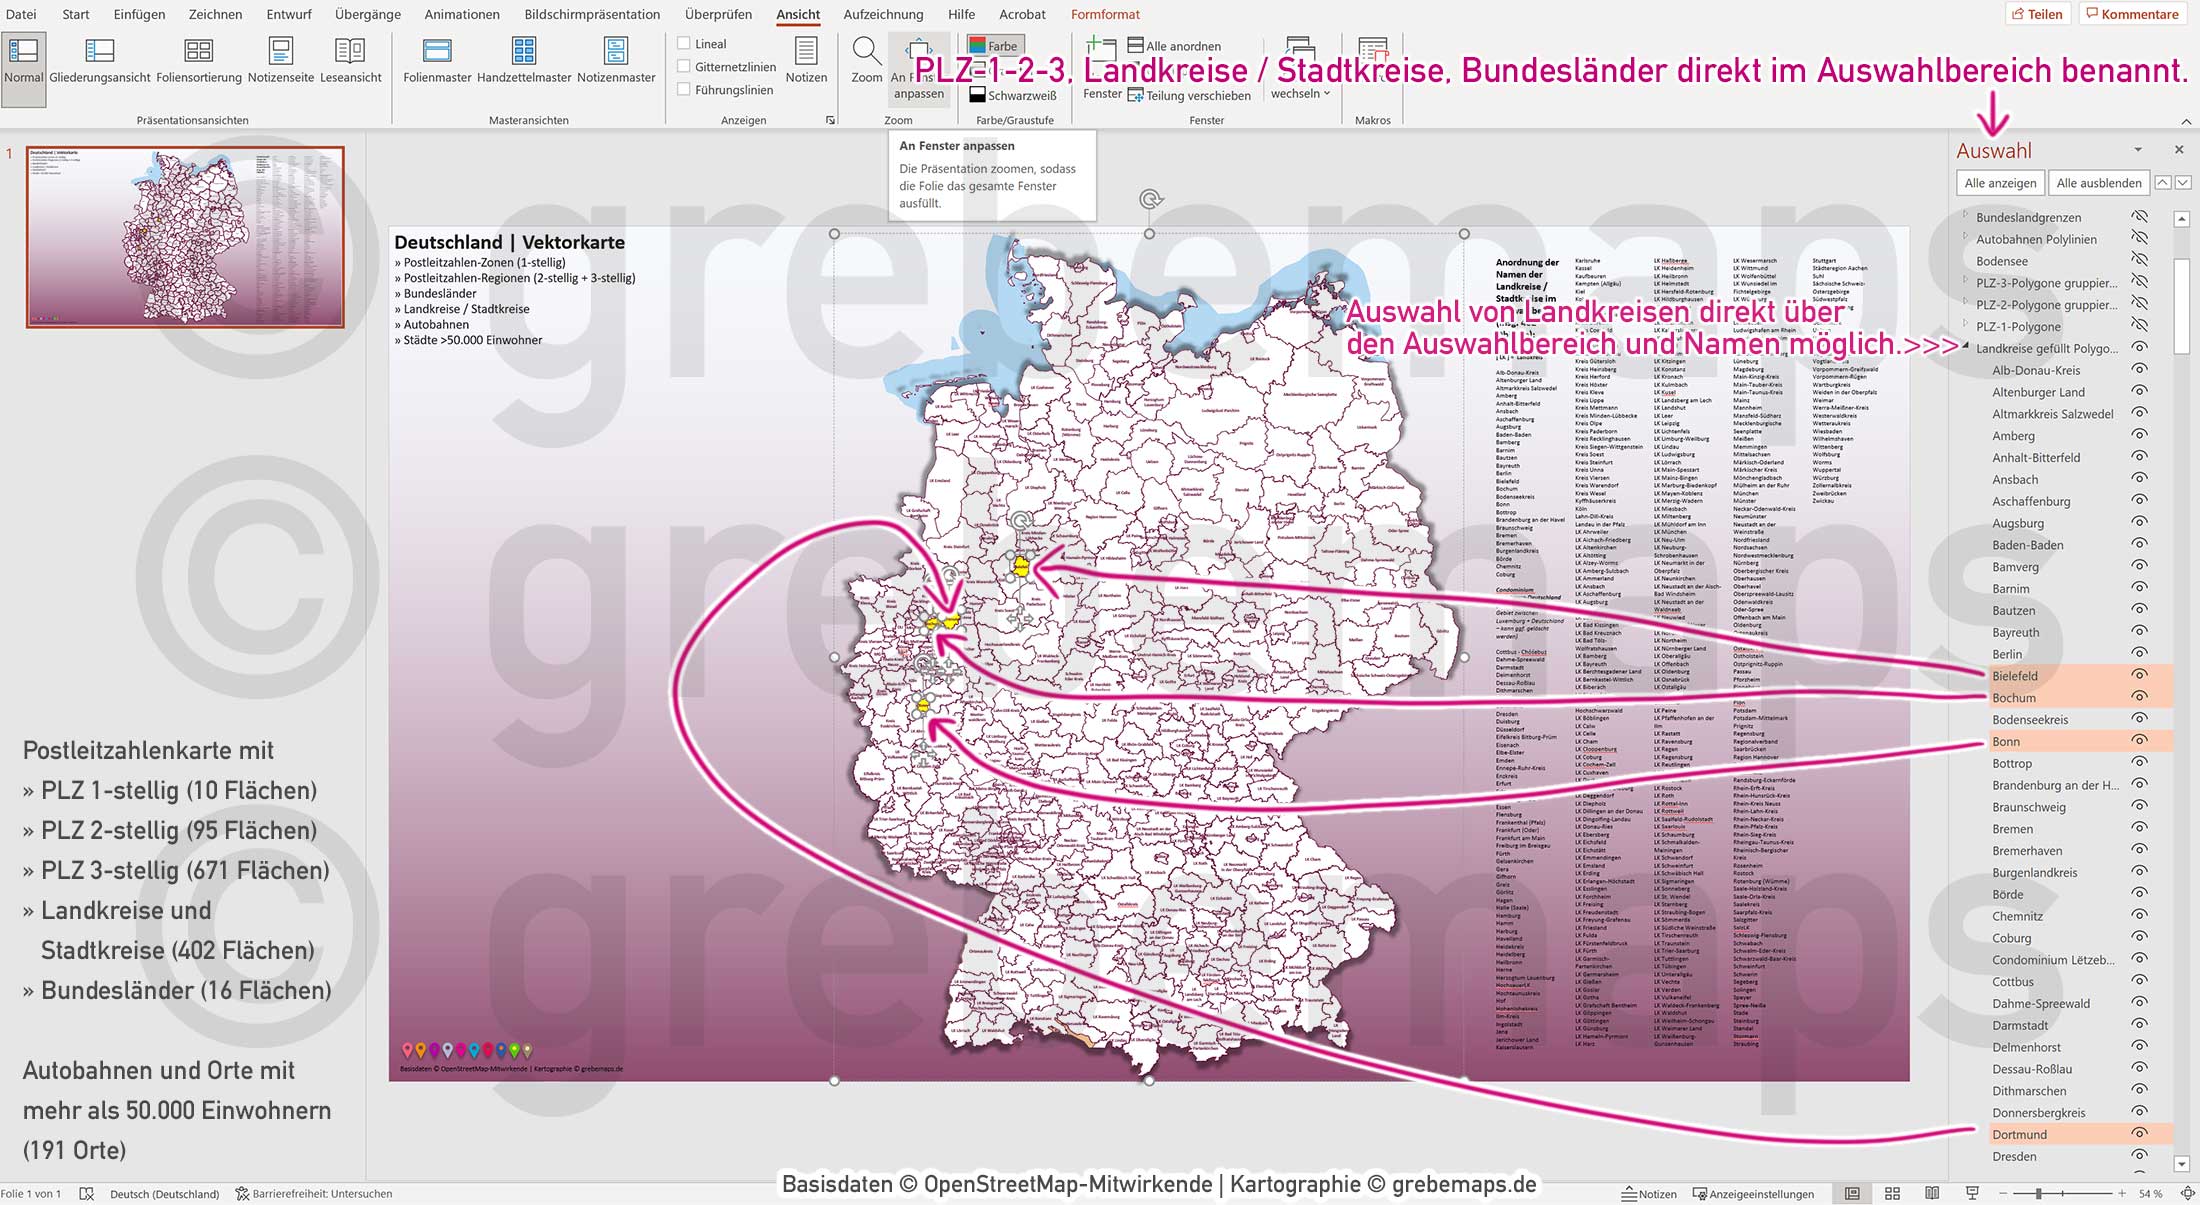2200x1205 pixels.
Task: Enable Gitternetzlinien display
Action: 685,67
